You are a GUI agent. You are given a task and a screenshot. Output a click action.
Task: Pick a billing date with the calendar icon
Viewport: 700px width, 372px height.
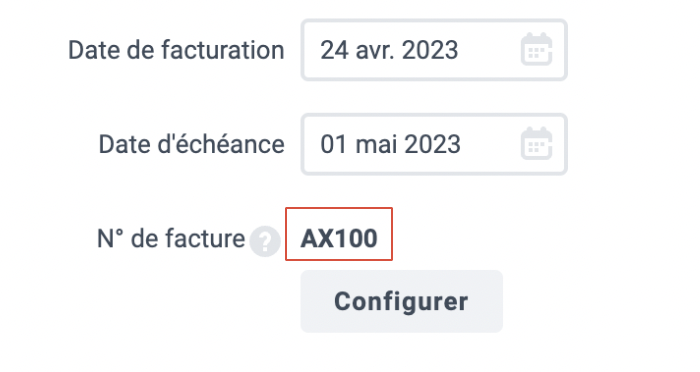(537, 50)
